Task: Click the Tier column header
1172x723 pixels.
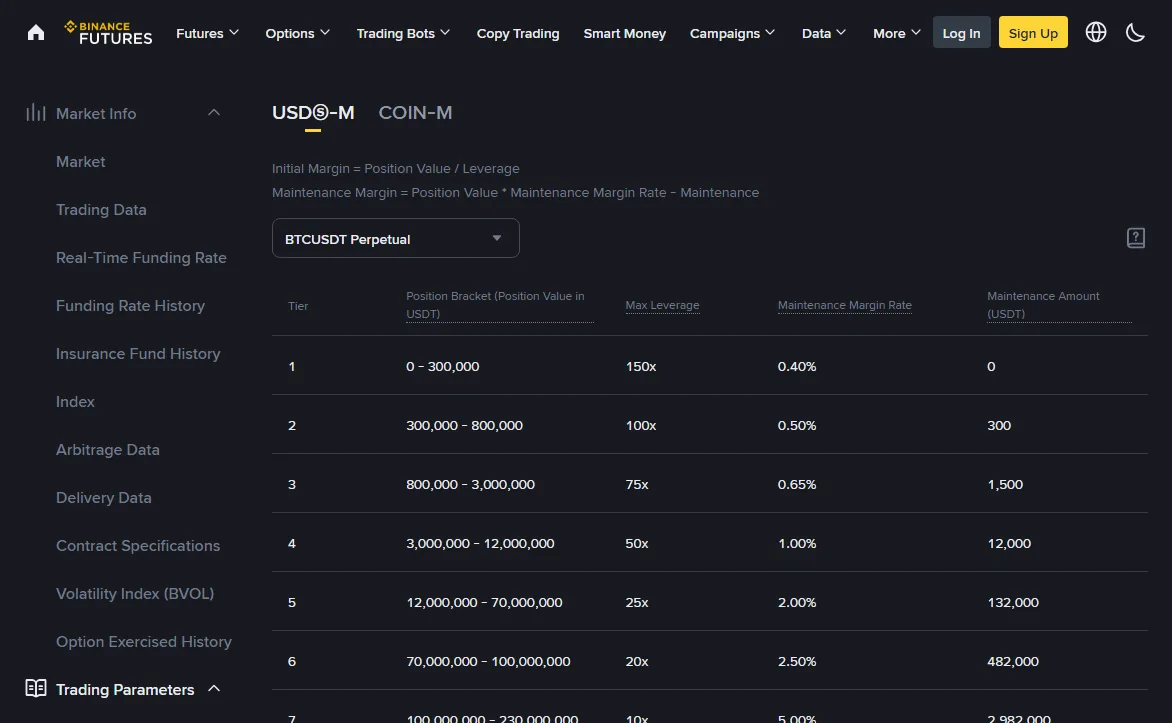Action: [298, 306]
